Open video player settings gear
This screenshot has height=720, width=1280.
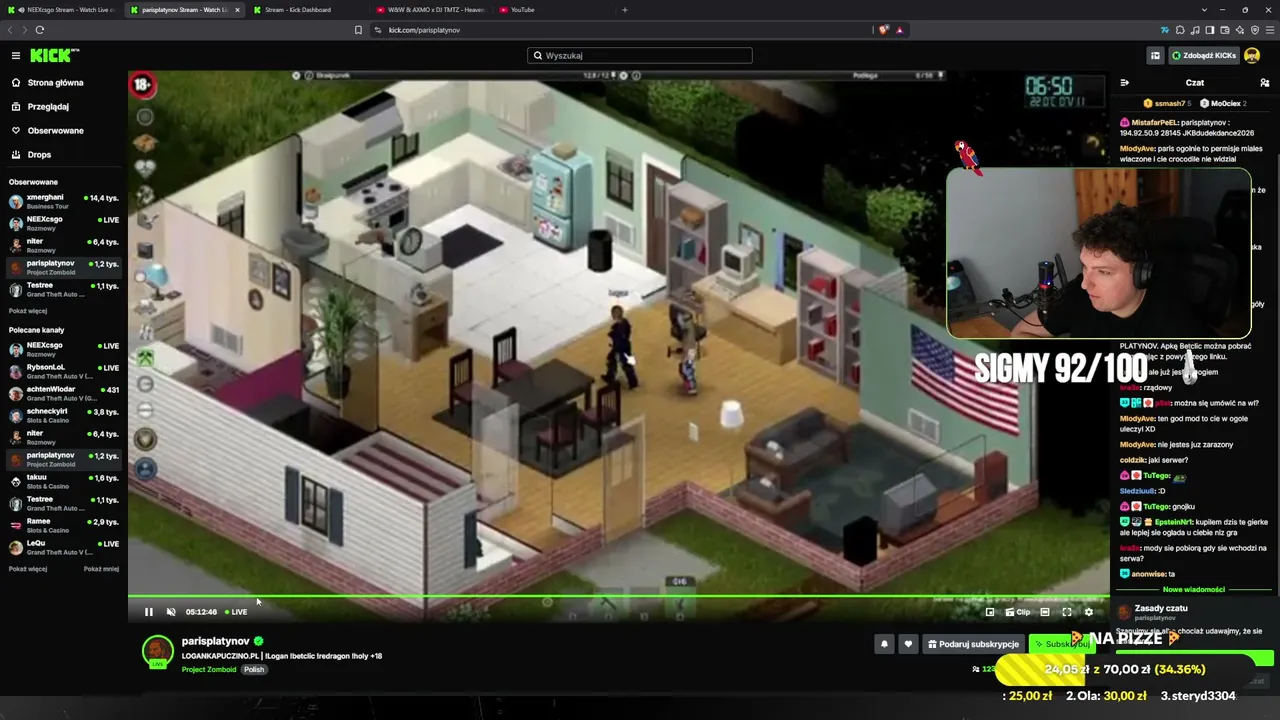1089,612
